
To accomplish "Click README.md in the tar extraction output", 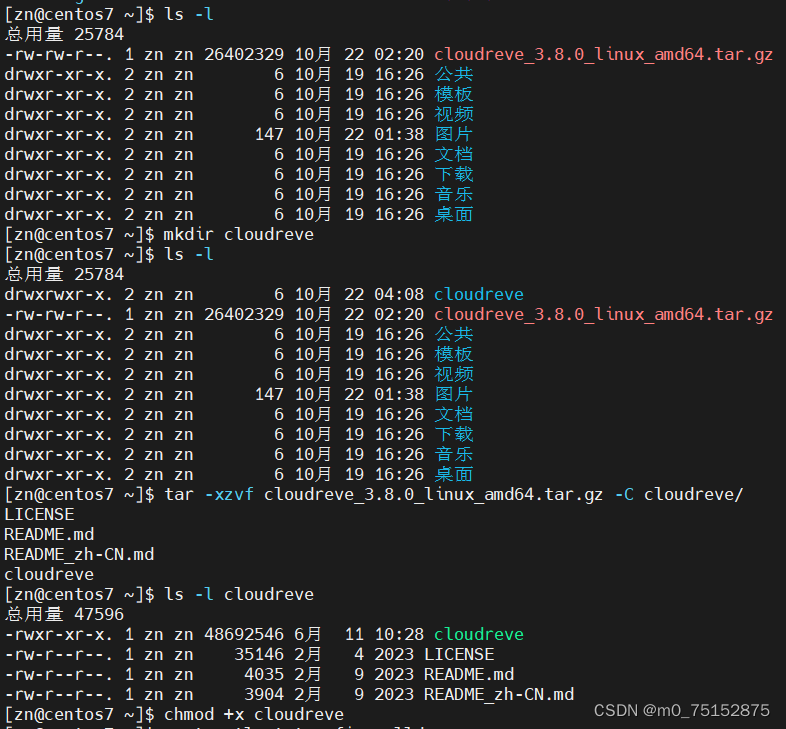I will coord(49,535).
